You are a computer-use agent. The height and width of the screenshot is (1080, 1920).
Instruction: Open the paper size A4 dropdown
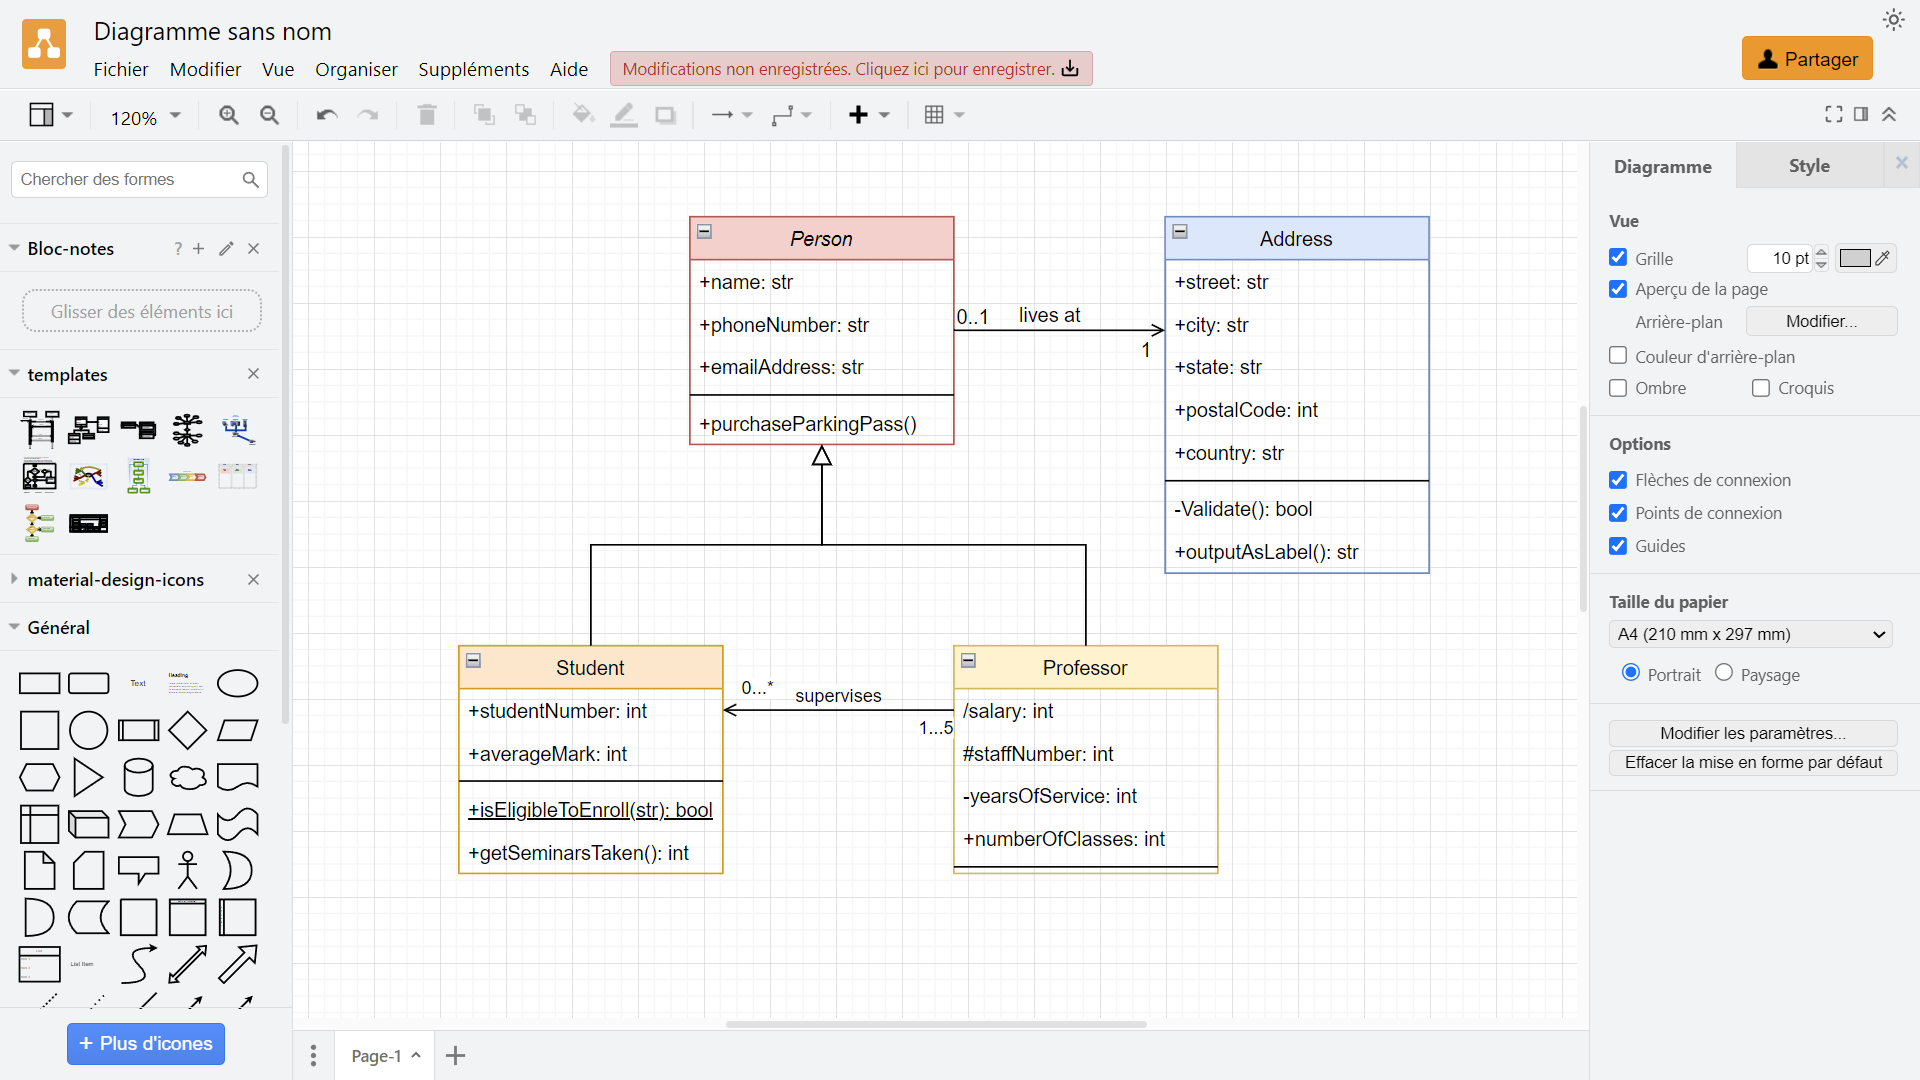point(1750,634)
